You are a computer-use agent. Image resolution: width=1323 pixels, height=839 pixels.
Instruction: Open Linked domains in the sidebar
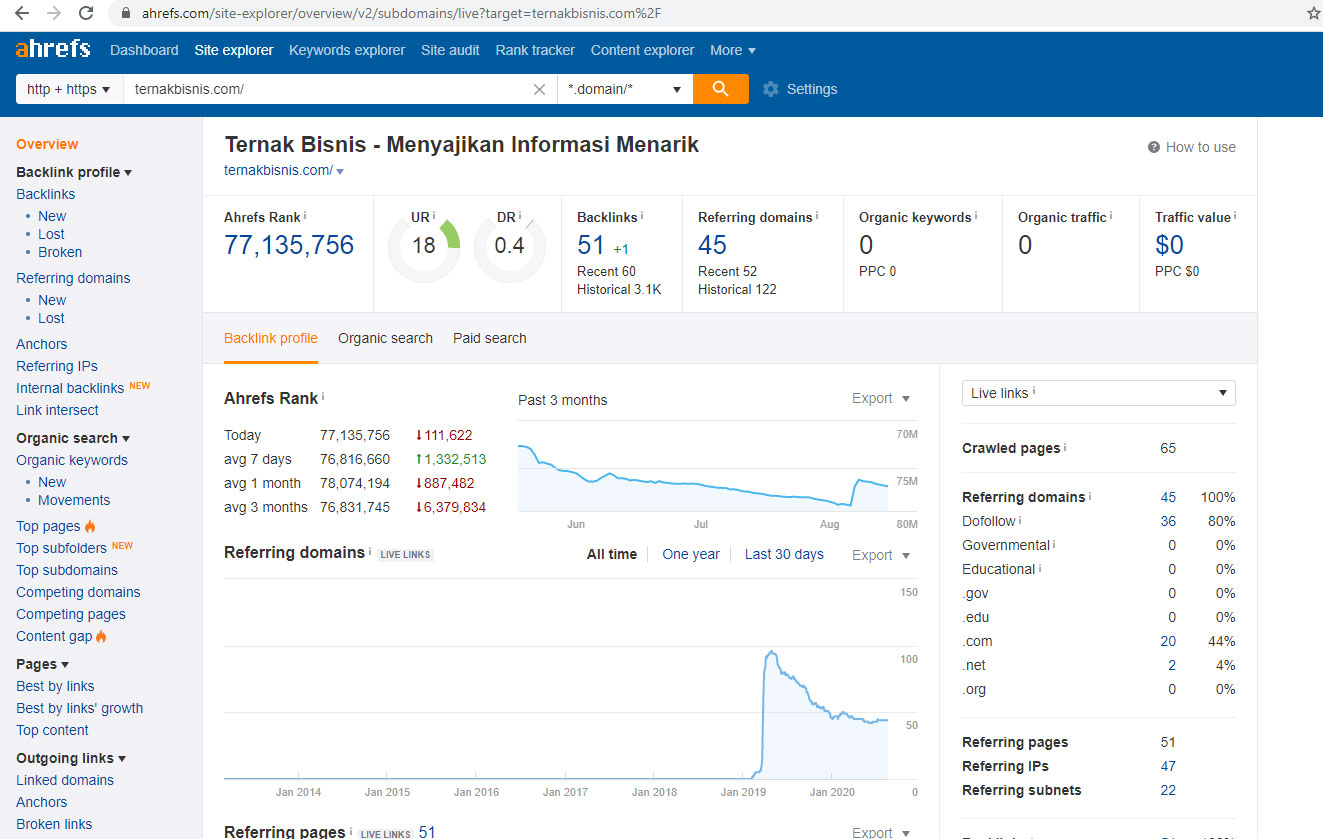[x=65, y=780]
